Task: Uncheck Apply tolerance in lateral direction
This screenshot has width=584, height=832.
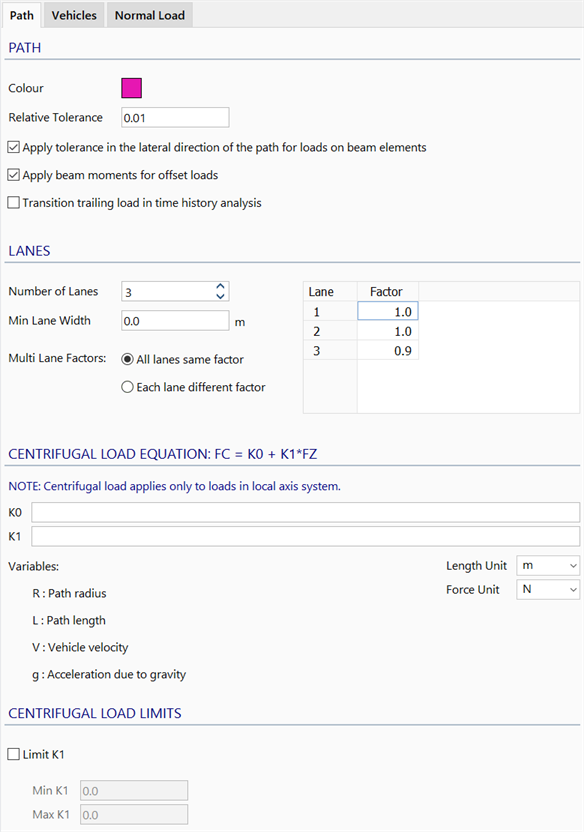Action: click(14, 147)
